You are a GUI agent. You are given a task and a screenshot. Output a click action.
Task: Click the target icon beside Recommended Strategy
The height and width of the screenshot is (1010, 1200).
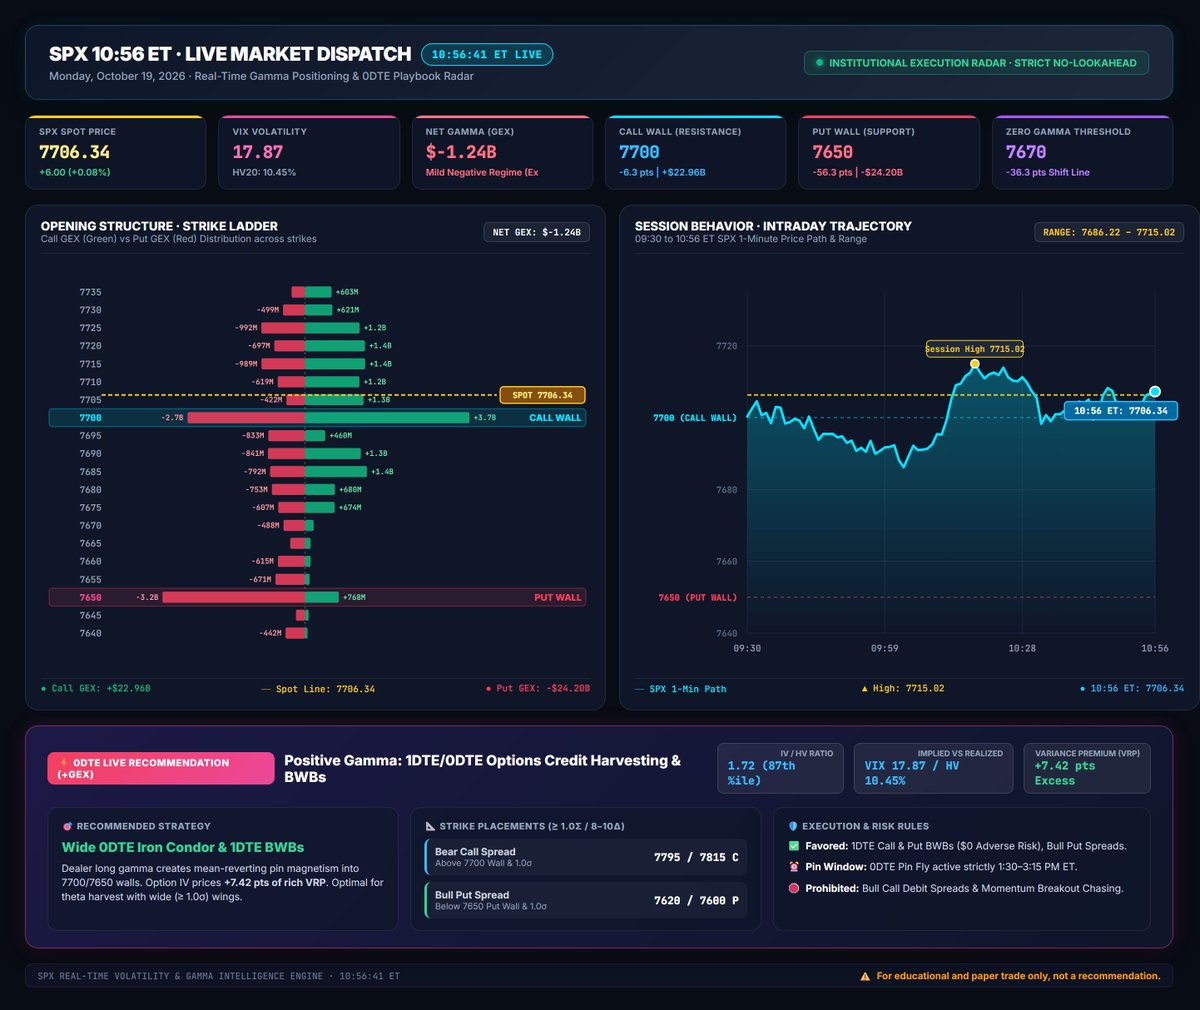pyautogui.click(x=67, y=827)
